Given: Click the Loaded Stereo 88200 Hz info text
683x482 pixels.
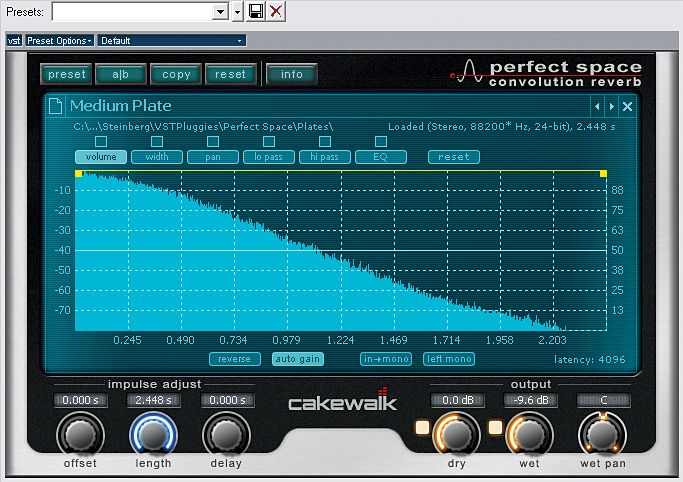Looking at the screenshot, I should coord(502,127).
